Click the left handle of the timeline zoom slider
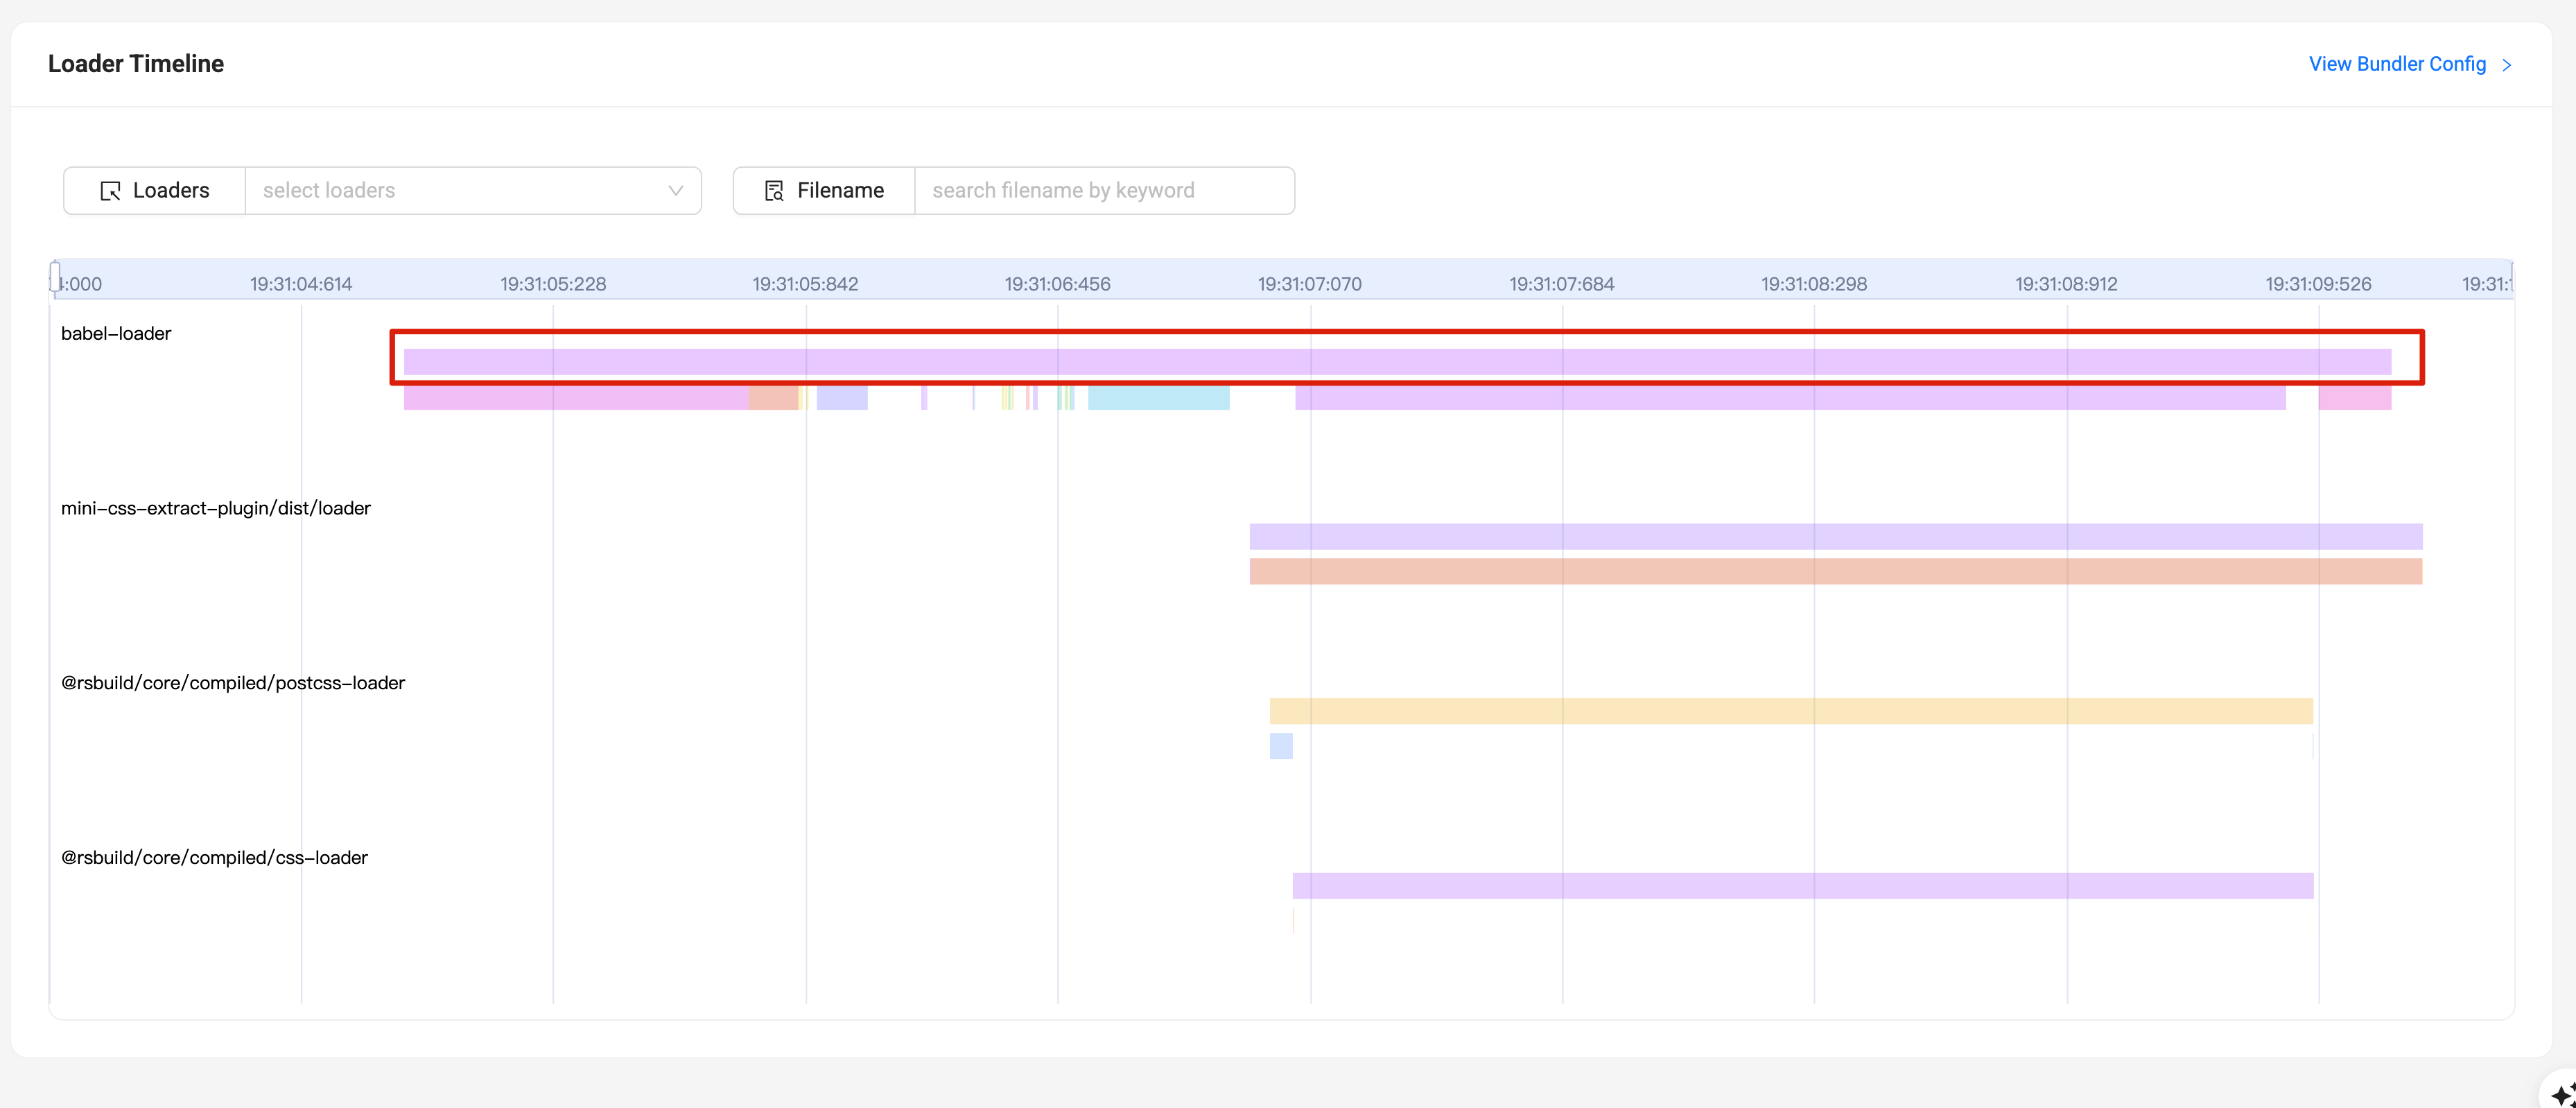Image resolution: width=2576 pixels, height=1108 pixels. [x=55, y=277]
